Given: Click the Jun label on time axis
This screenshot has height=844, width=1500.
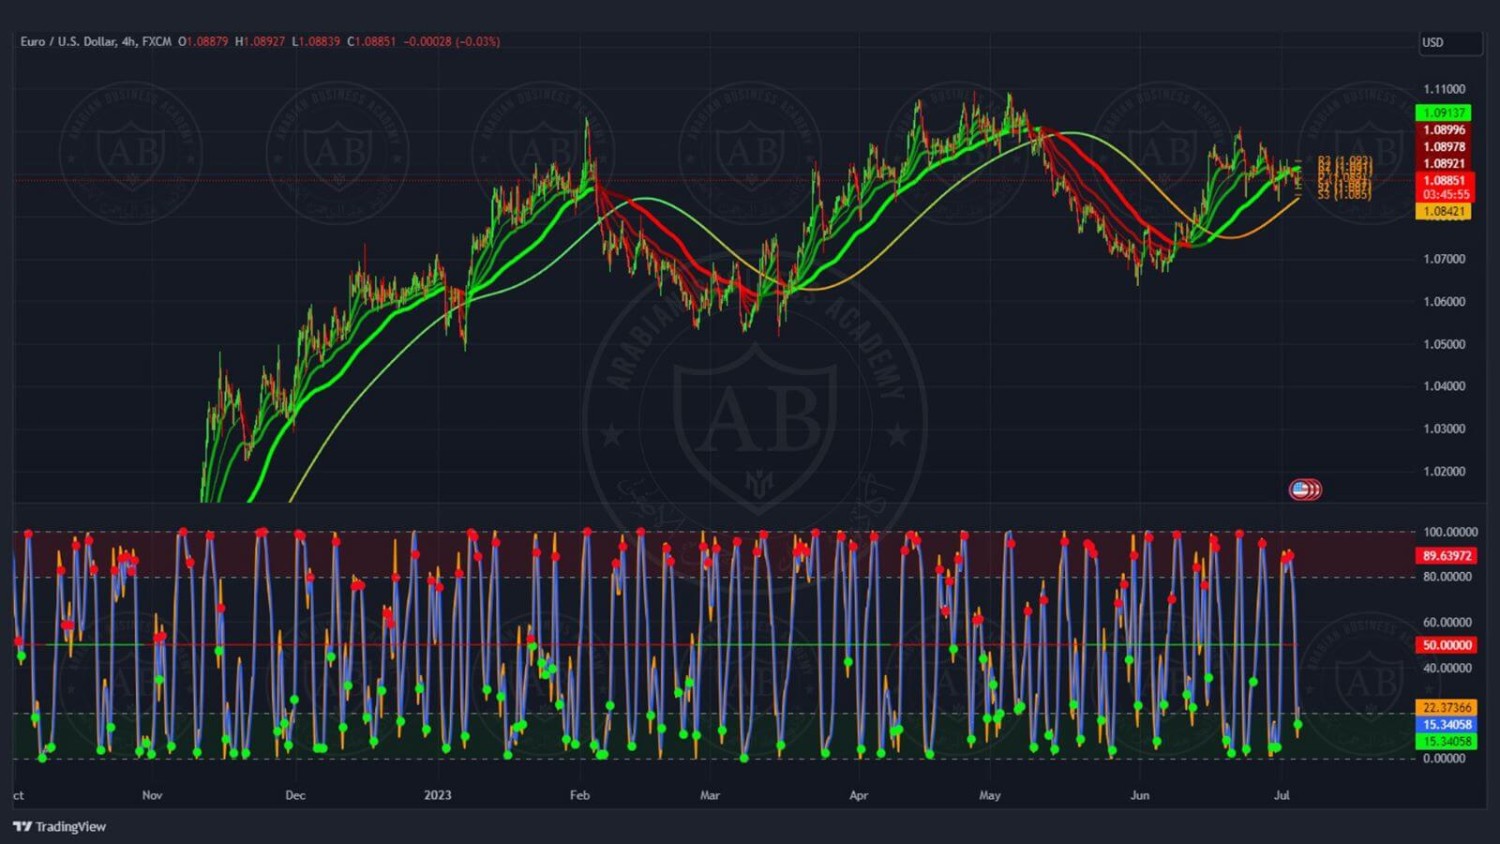Looking at the screenshot, I should coord(1140,796).
